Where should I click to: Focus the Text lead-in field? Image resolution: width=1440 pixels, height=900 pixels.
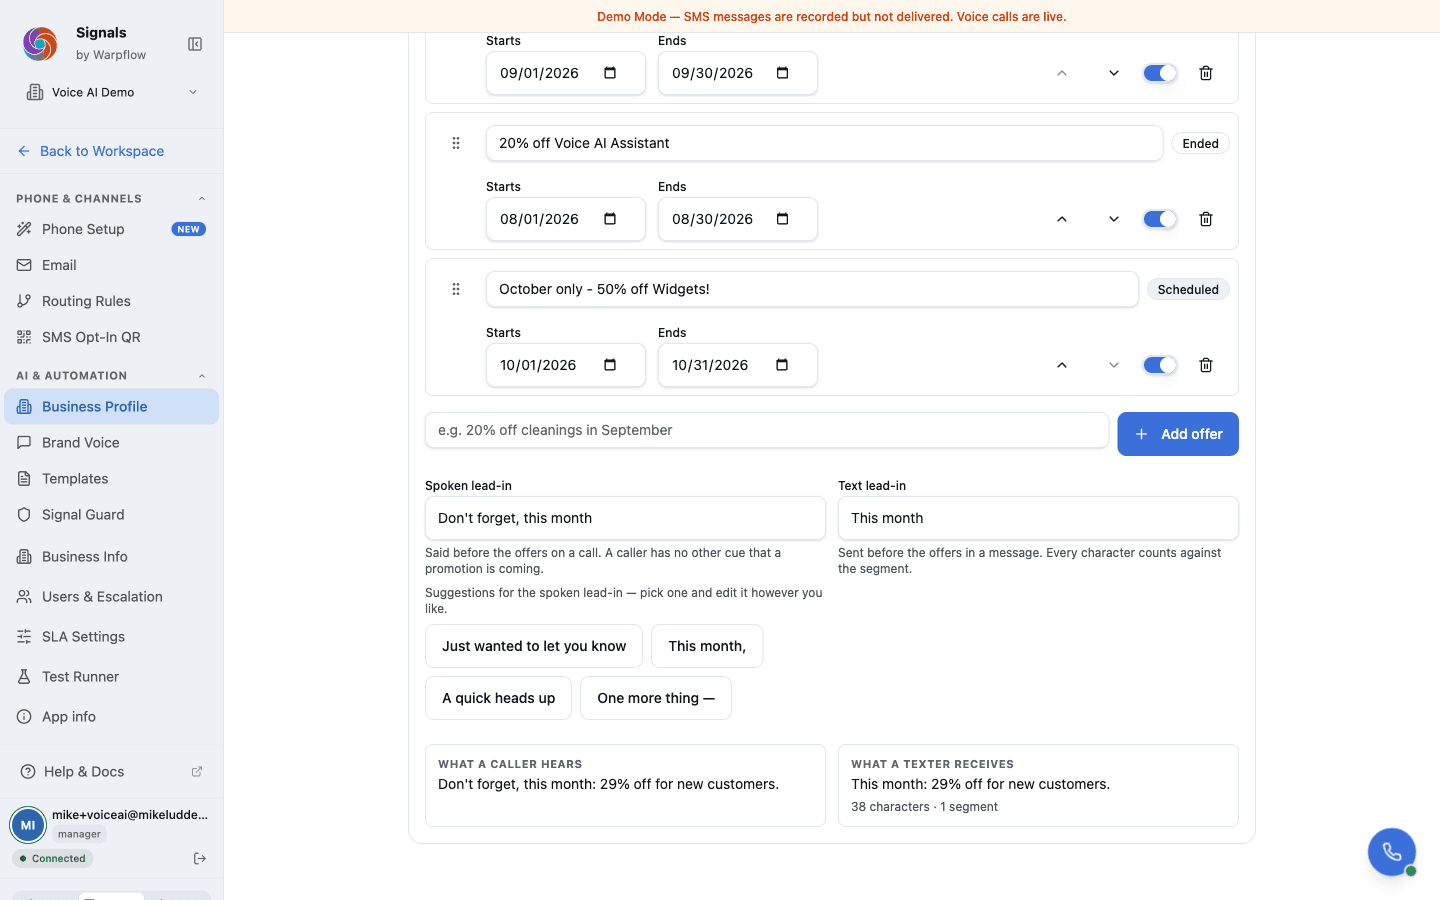1038,518
